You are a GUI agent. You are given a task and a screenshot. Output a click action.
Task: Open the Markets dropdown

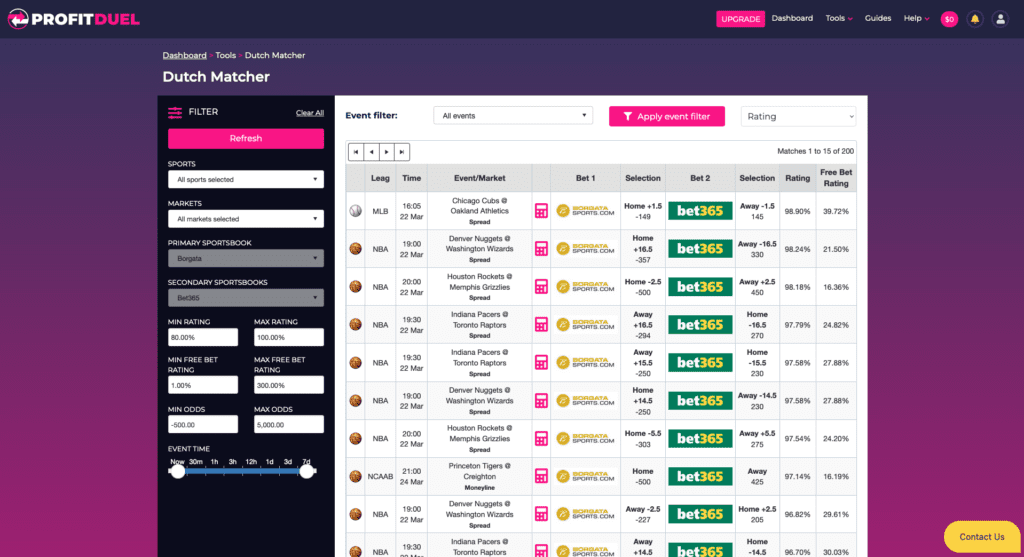point(246,219)
